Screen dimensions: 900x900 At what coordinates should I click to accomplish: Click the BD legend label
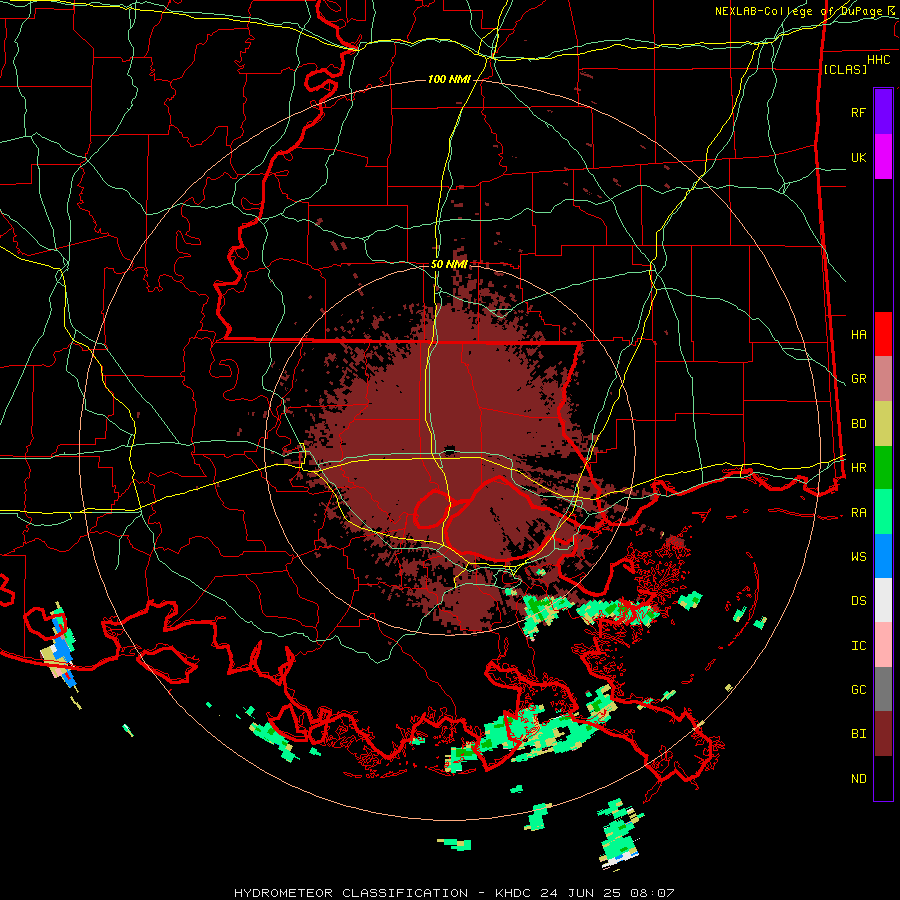[858, 424]
